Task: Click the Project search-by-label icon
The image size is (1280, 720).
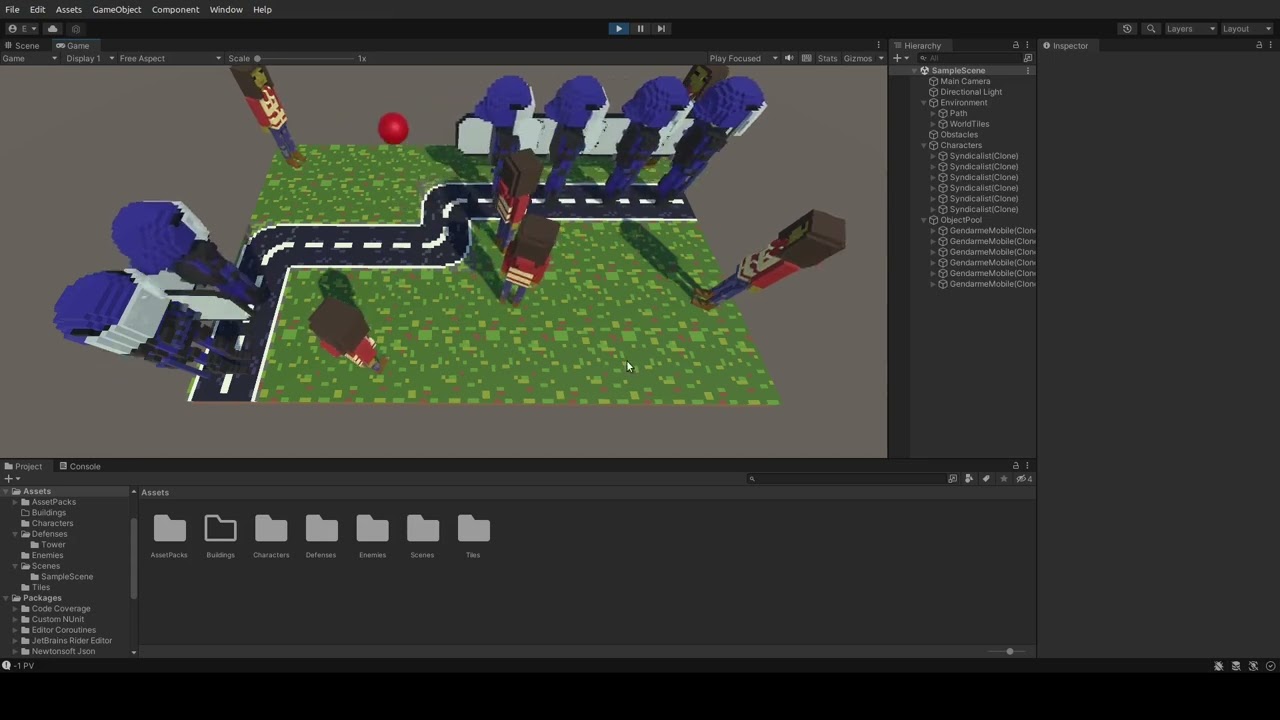Action: 969,479
